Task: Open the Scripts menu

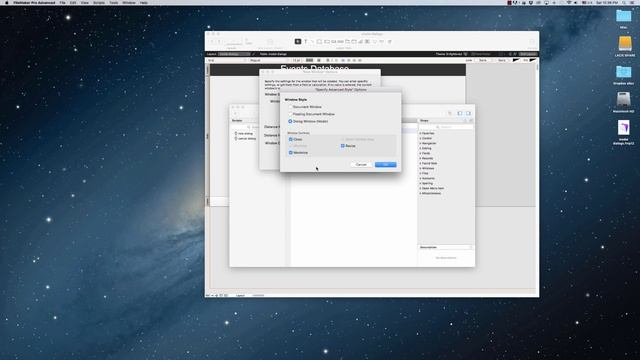Action: 99,2
